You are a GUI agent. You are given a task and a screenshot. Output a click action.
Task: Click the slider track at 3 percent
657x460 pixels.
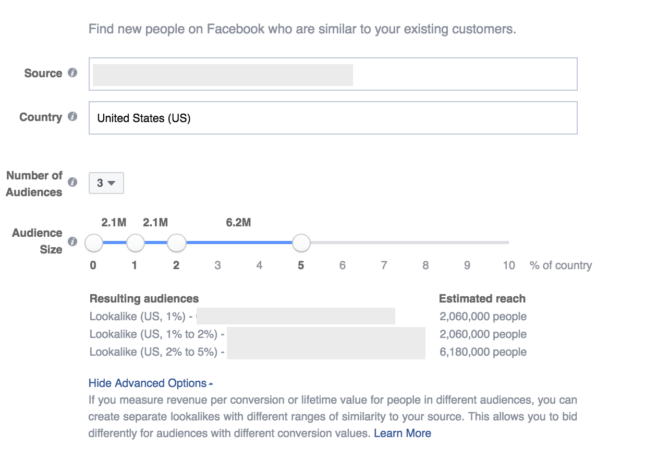tap(218, 243)
